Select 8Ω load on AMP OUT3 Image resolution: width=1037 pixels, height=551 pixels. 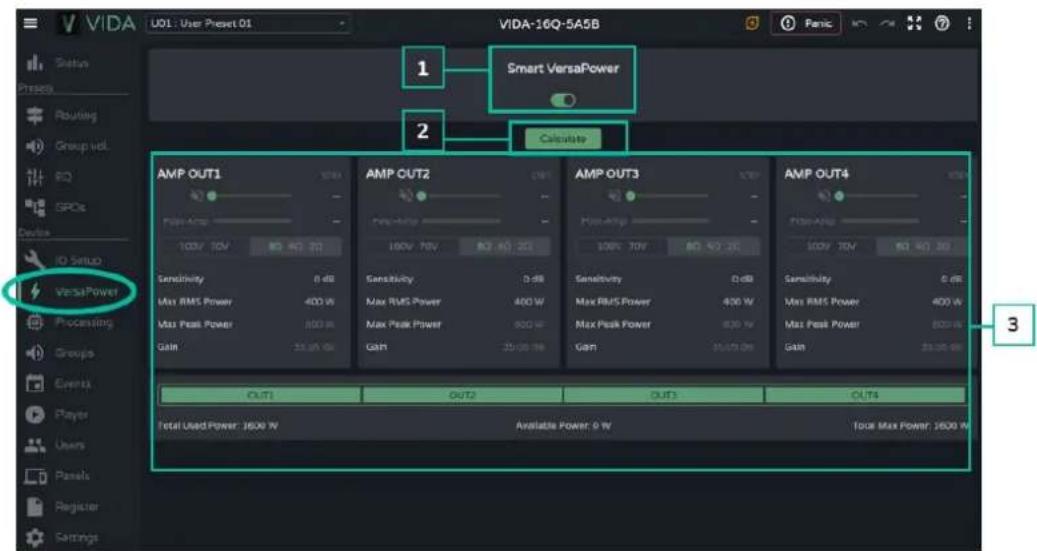click(693, 246)
